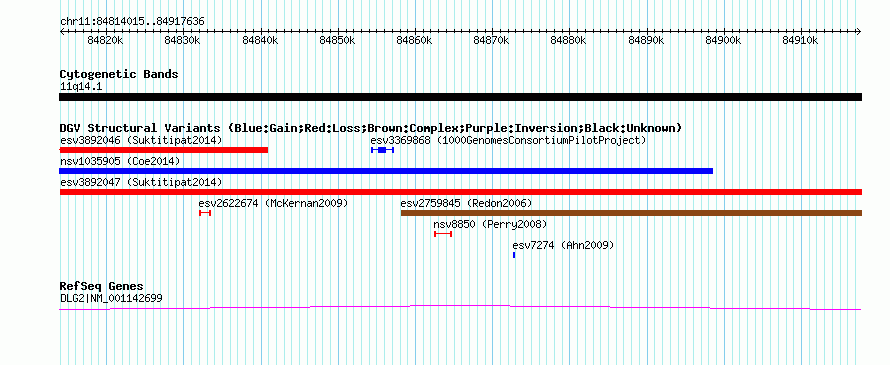The width and height of the screenshot is (890, 365).
Task: Click the black 11q14.1 cytogenetic band bar
Action: pyautogui.click(x=461, y=97)
